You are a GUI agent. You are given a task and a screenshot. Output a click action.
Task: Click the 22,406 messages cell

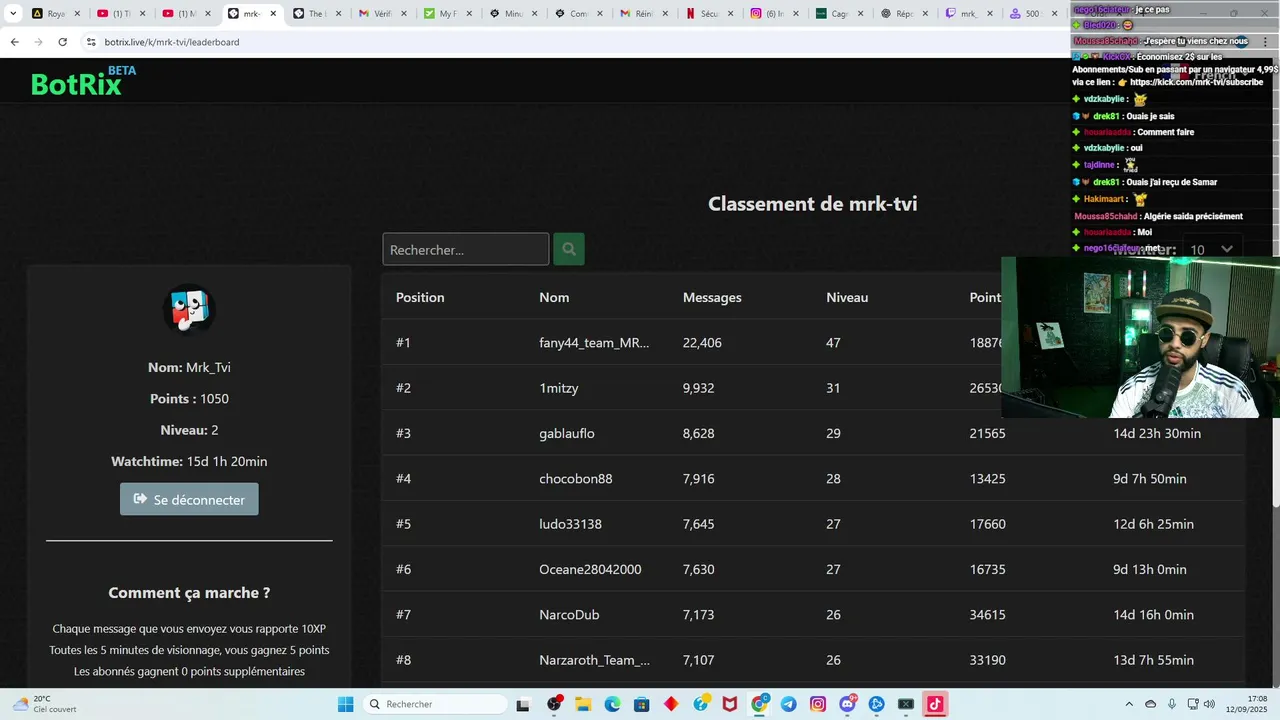click(702, 342)
